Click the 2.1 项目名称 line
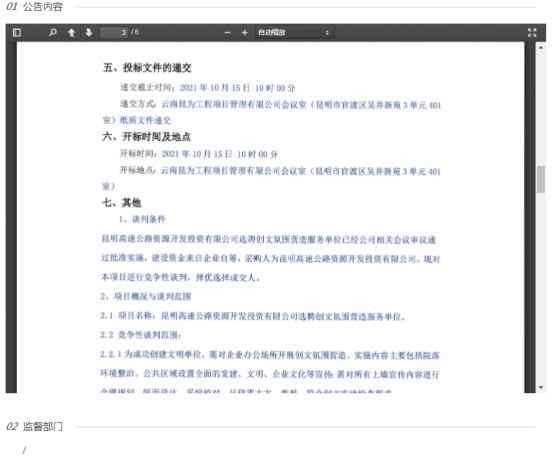553x461 pixels. click(253, 316)
